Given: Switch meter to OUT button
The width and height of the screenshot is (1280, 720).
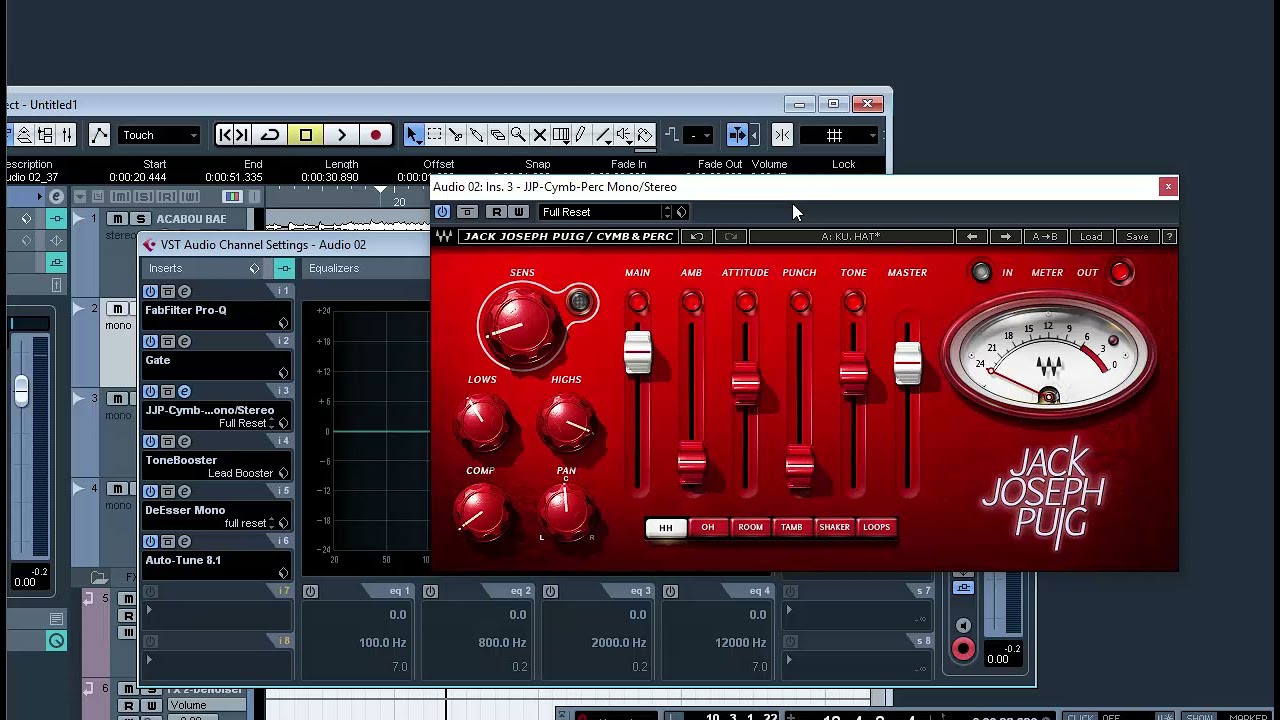Looking at the screenshot, I should [x=1120, y=272].
